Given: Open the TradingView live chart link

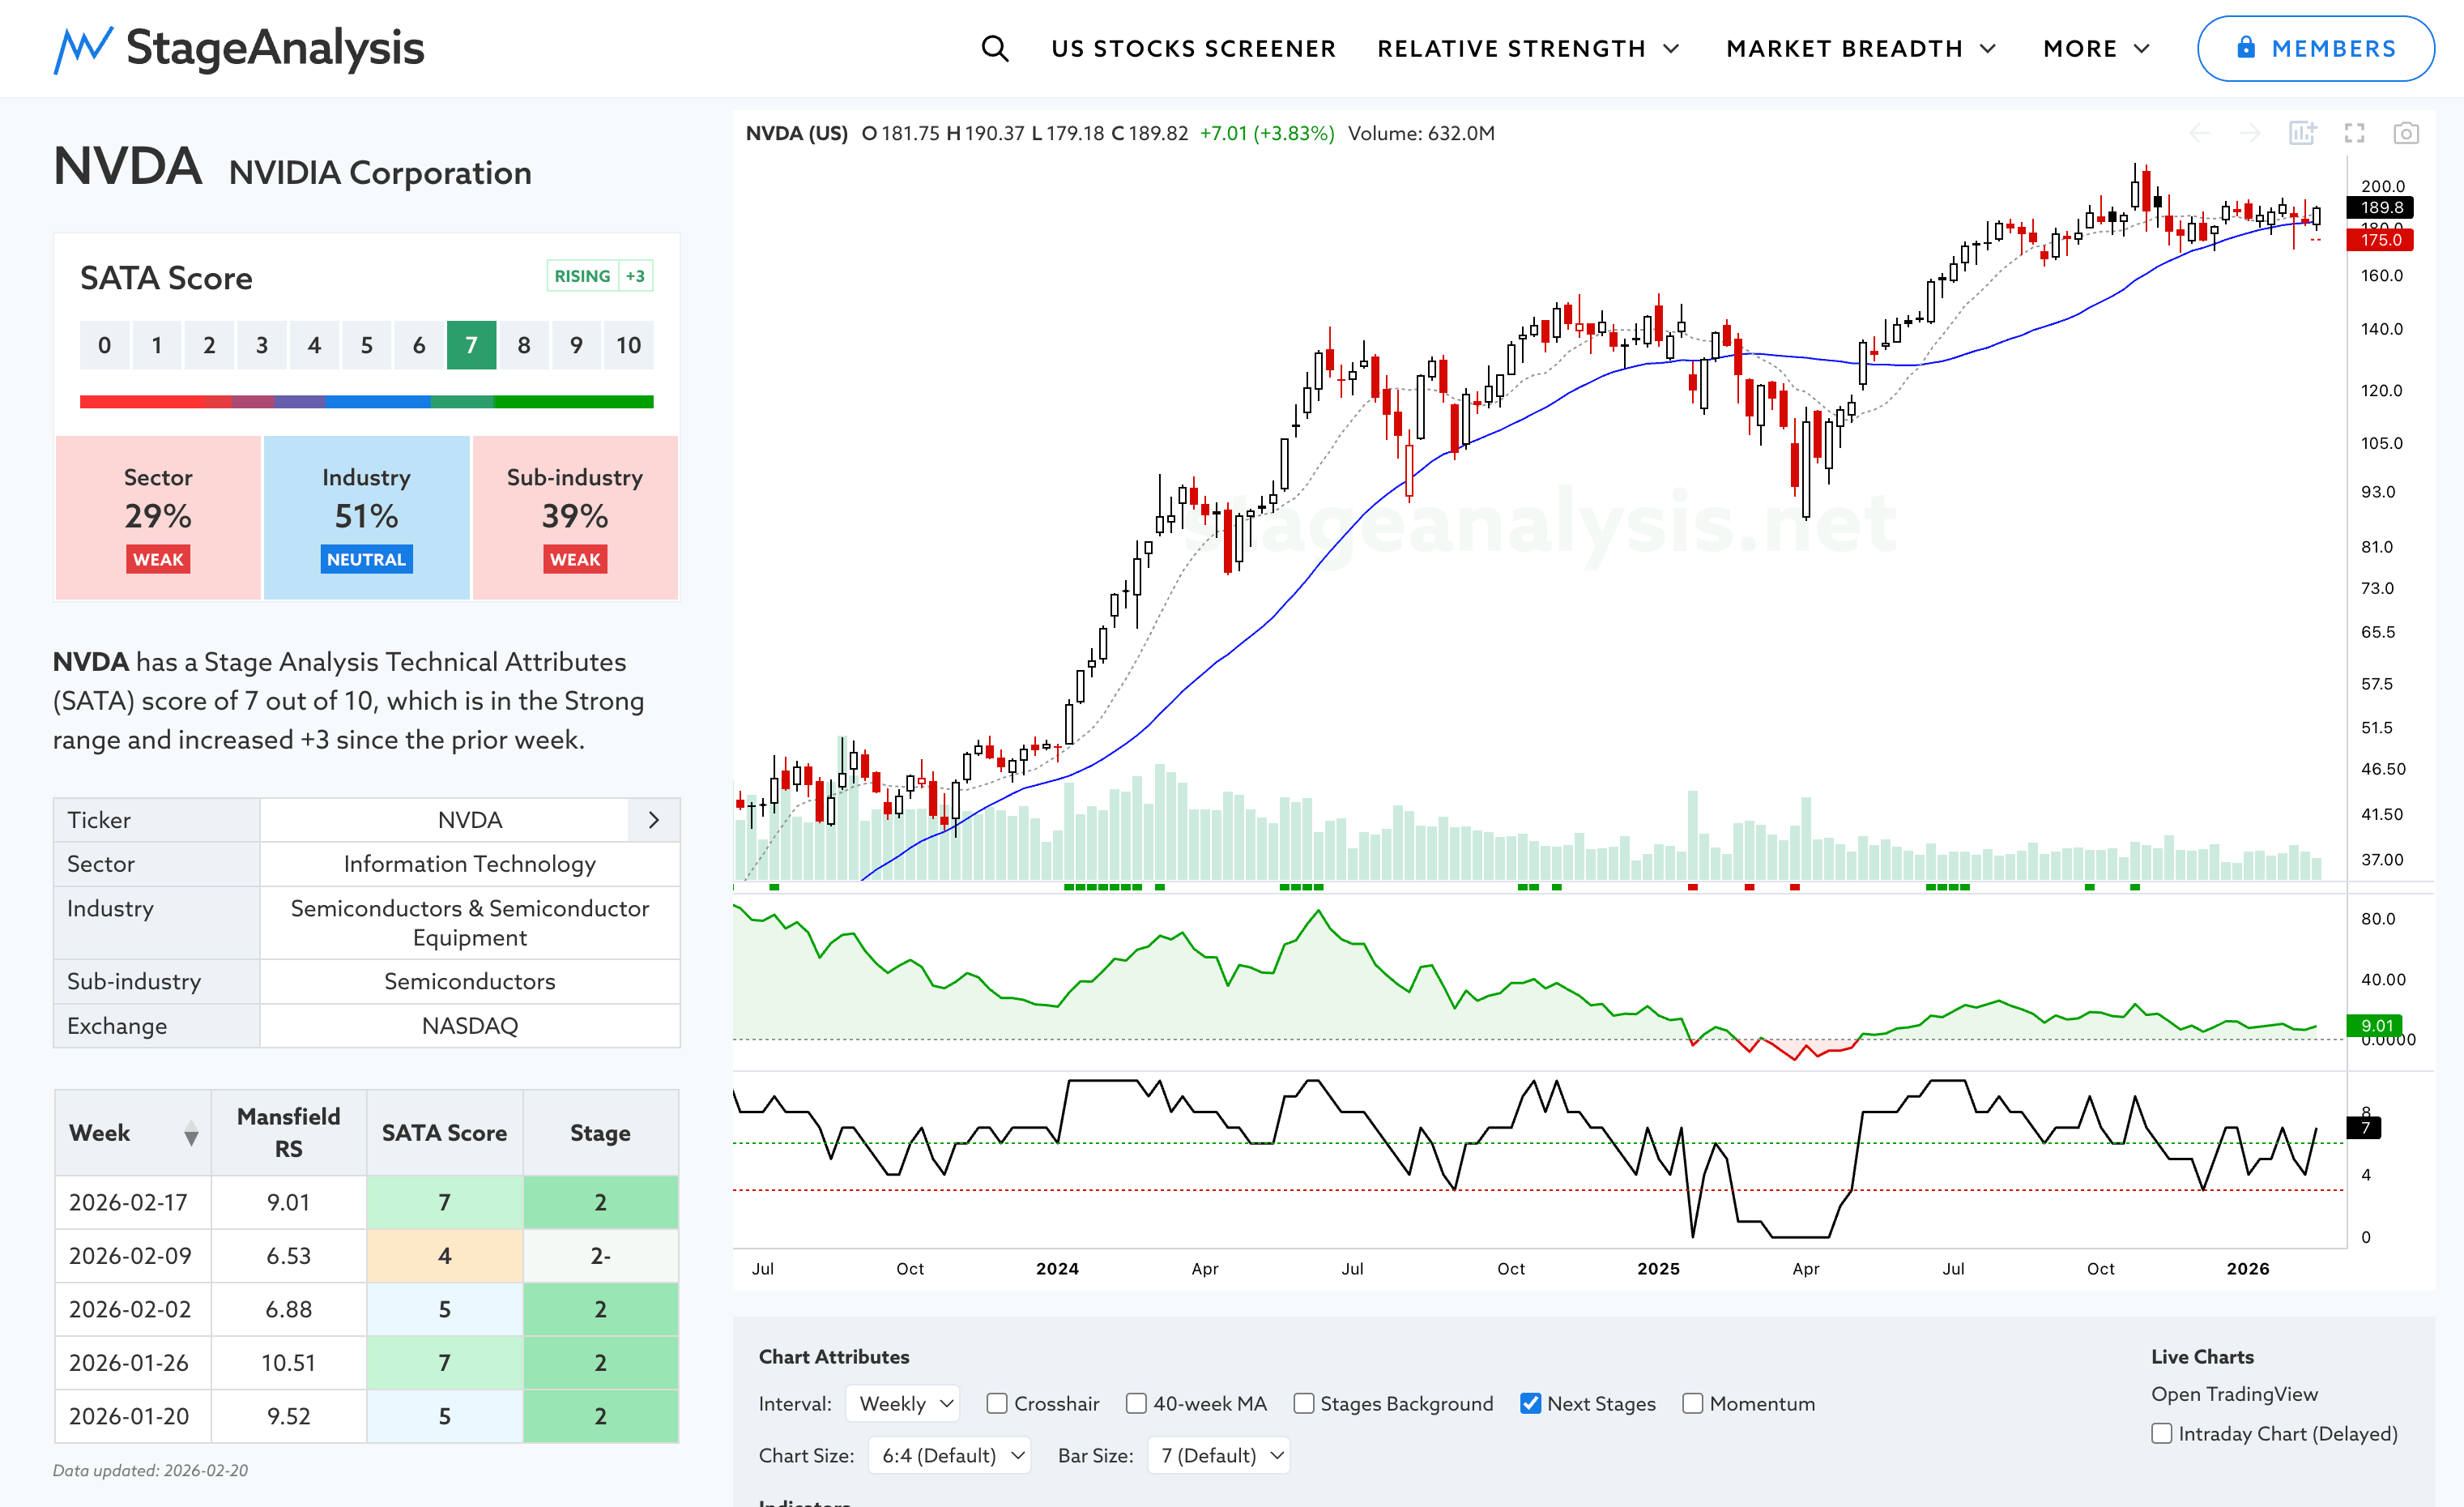Looking at the screenshot, I should pos(2234,1394).
